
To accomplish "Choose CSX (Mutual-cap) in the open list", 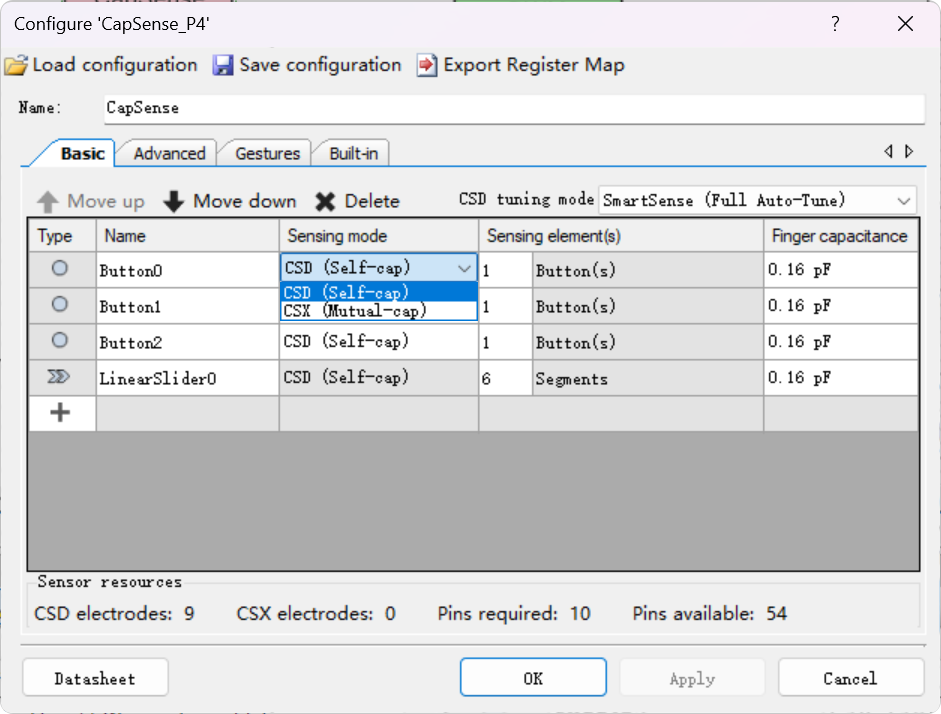I will click(x=379, y=310).
